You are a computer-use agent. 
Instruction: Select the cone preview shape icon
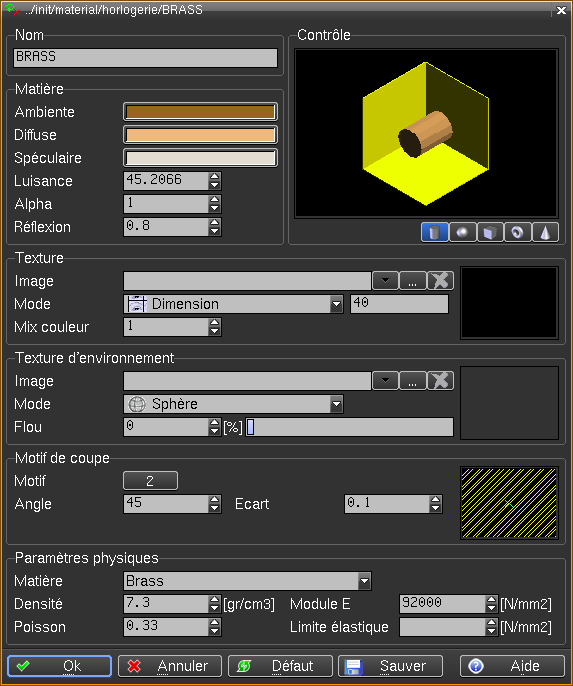(x=545, y=232)
